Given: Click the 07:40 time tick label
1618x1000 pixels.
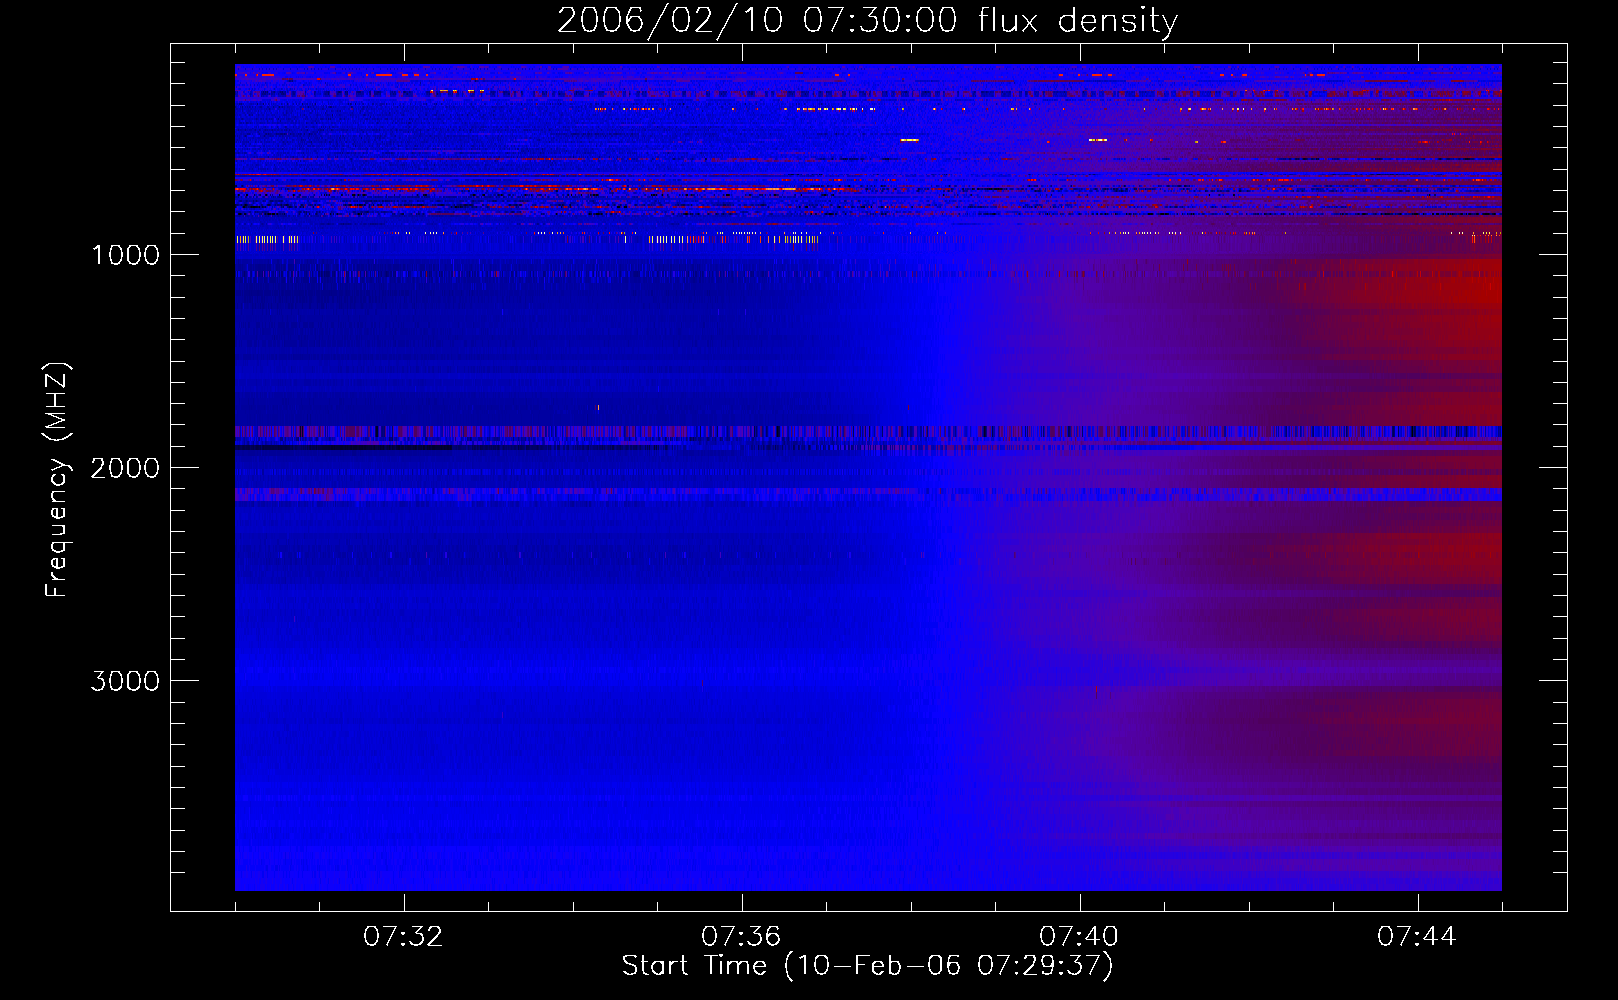Looking at the screenshot, I should pos(1079,937).
